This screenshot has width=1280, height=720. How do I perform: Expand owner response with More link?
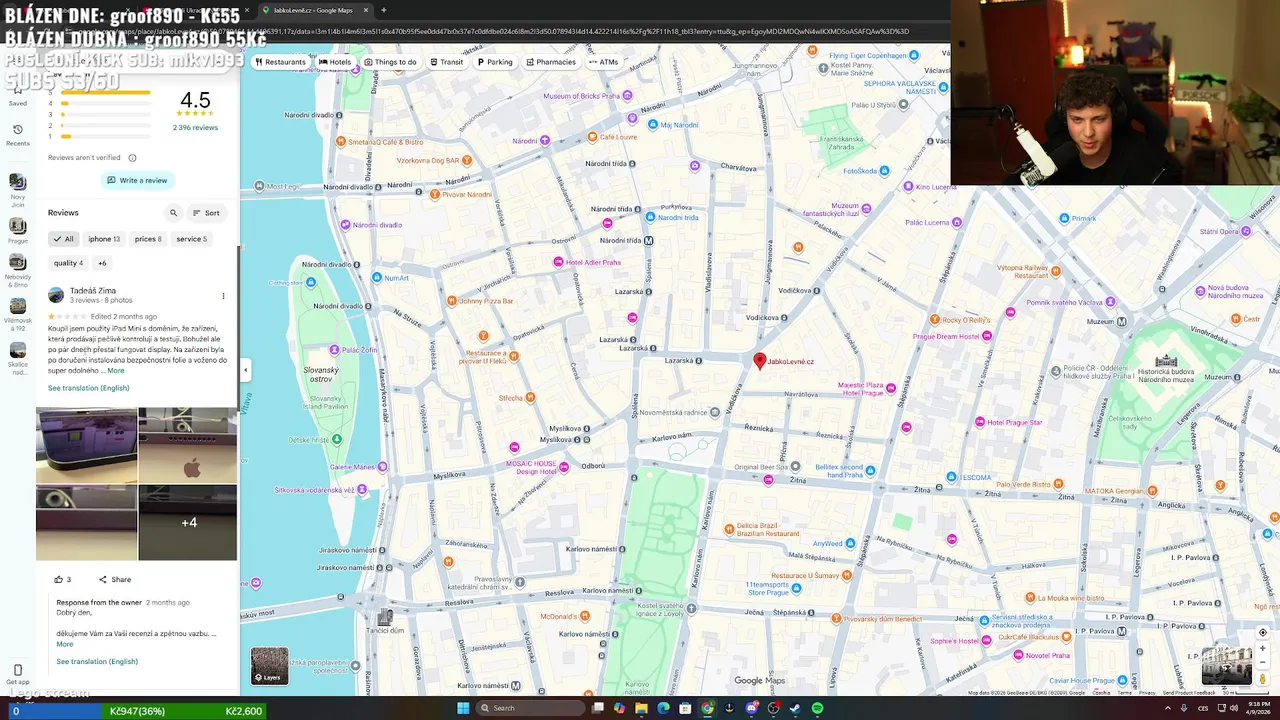coord(65,644)
